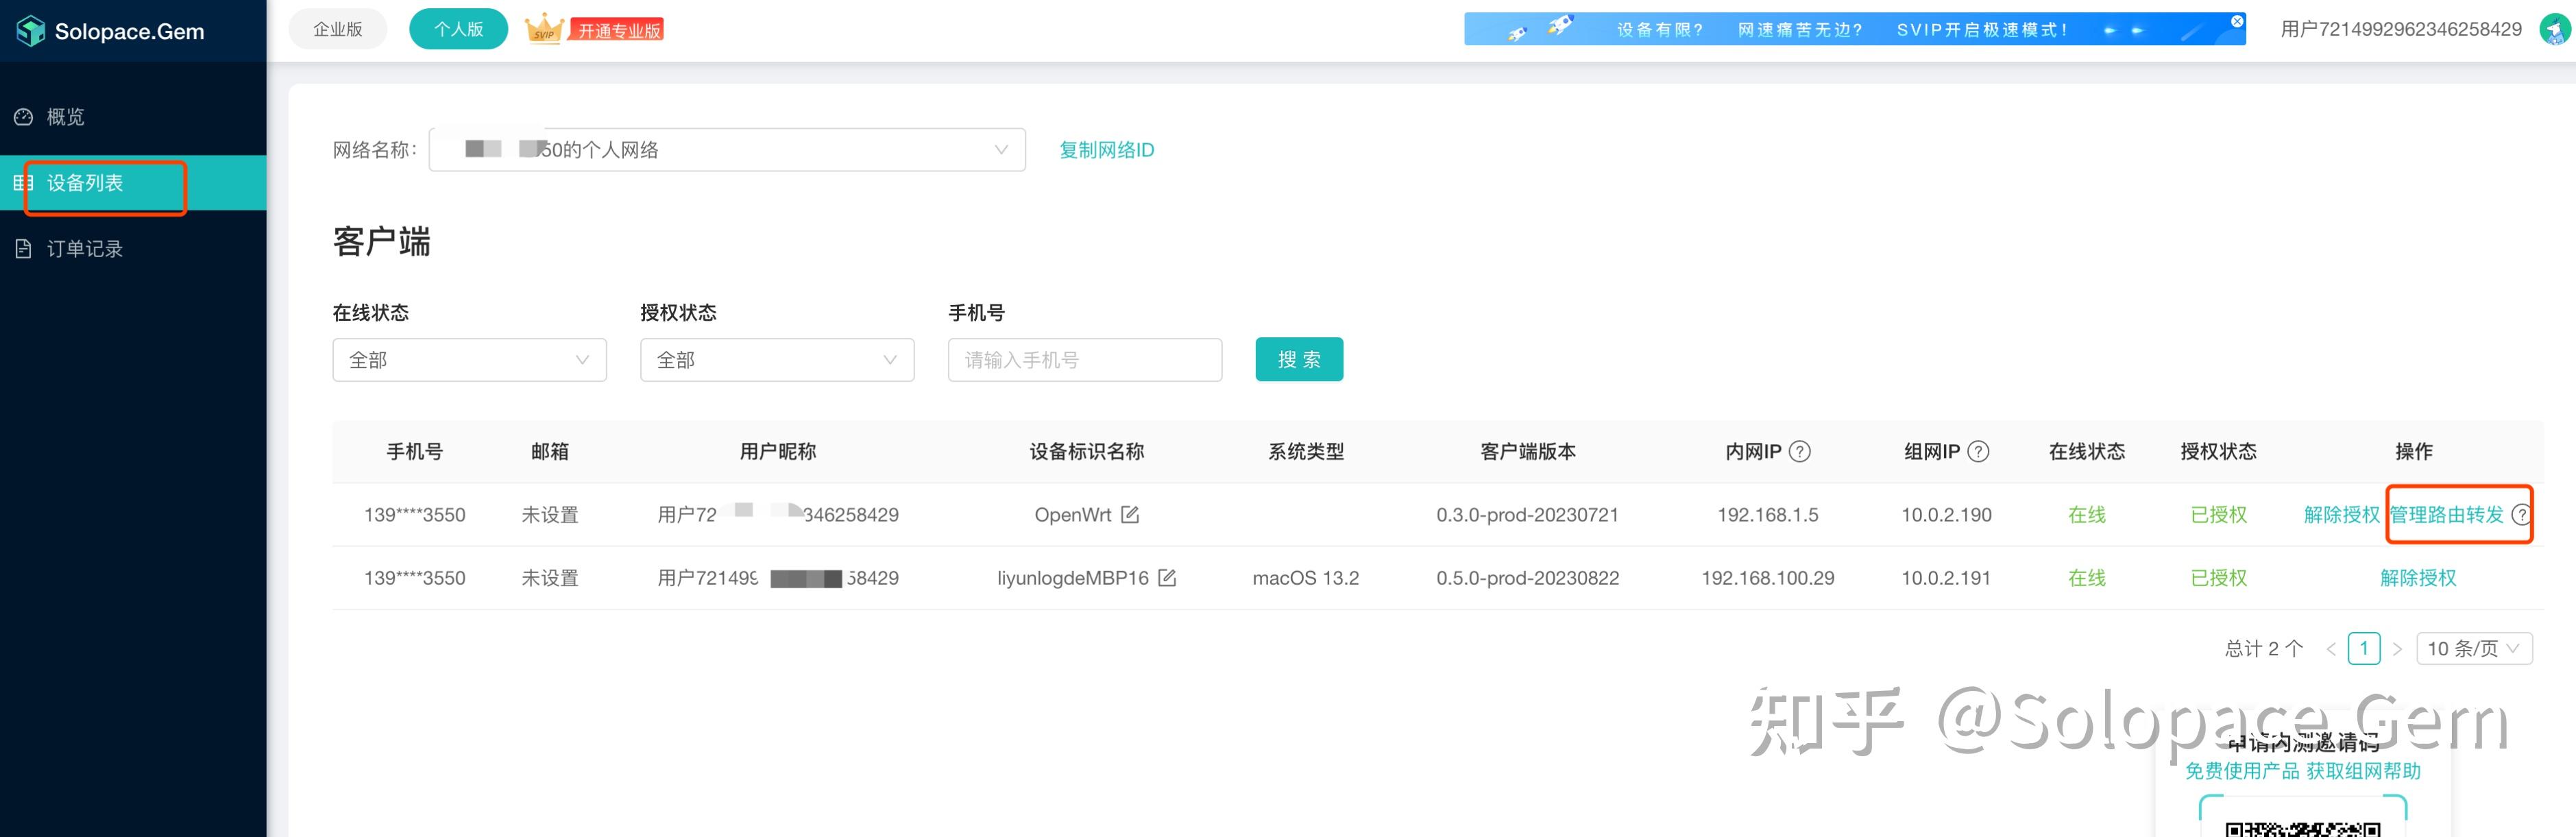Click the 搜索 button
Viewport: 2576px width, 837px height.
click(x=1298, y=360)
